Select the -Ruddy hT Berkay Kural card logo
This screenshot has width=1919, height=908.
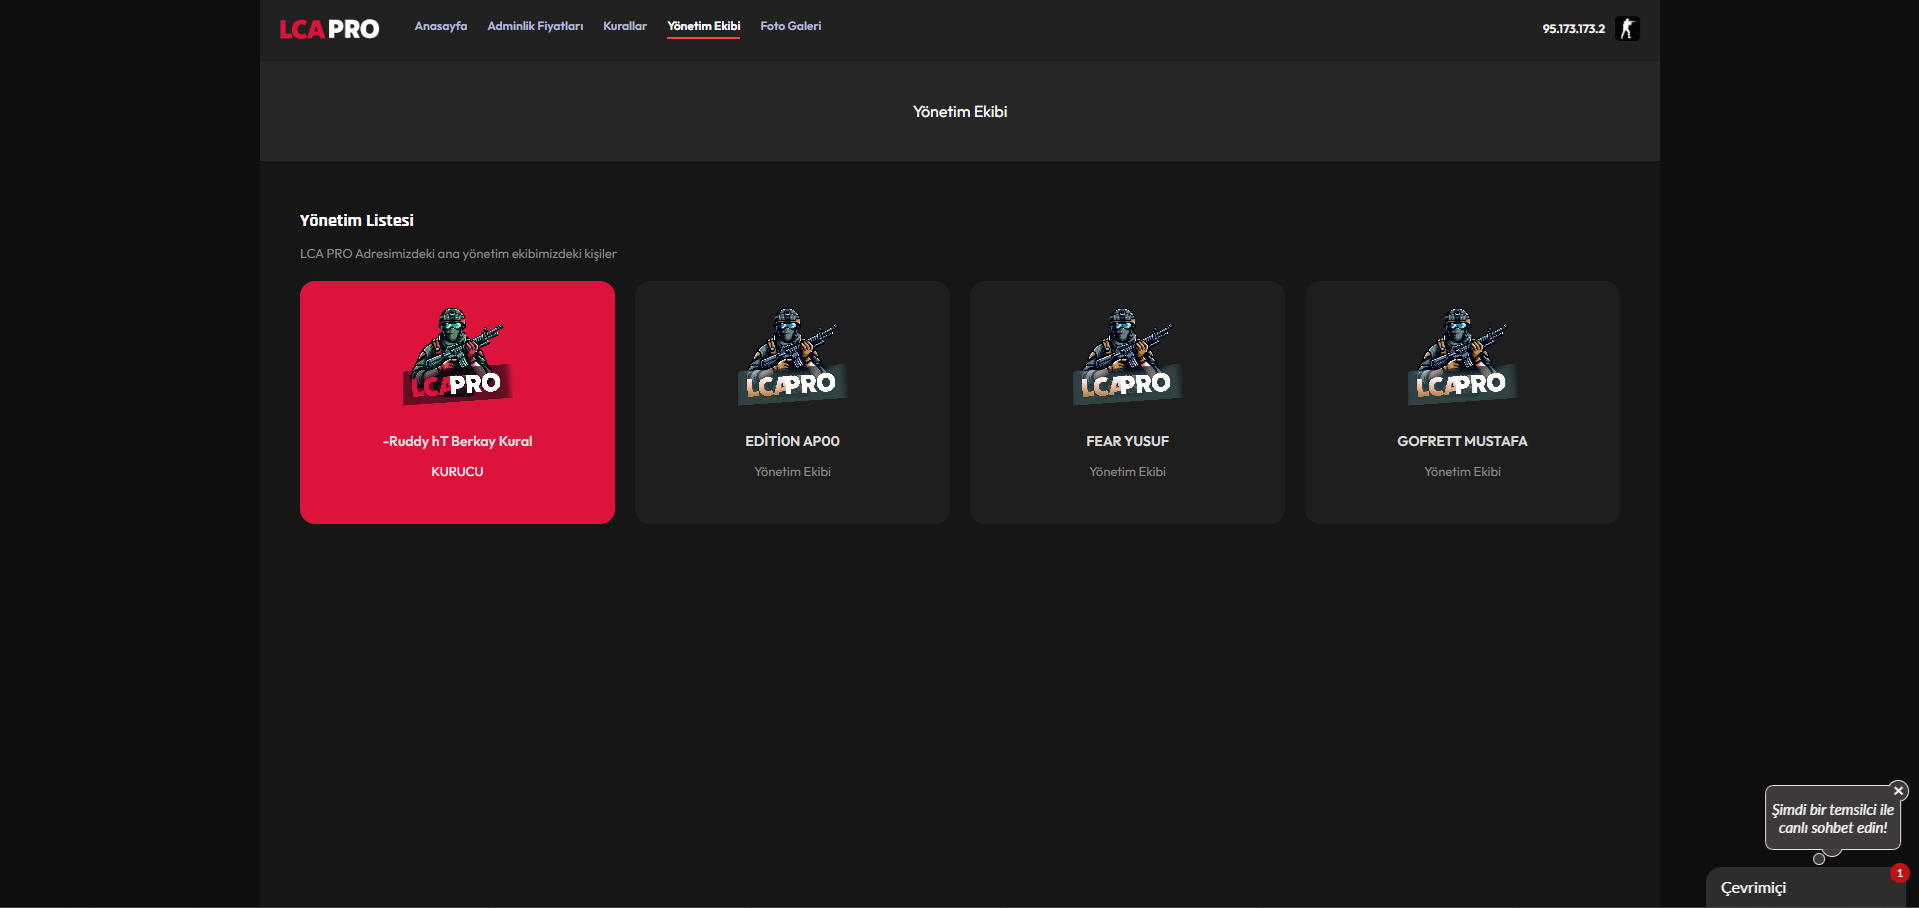[457, 356]
